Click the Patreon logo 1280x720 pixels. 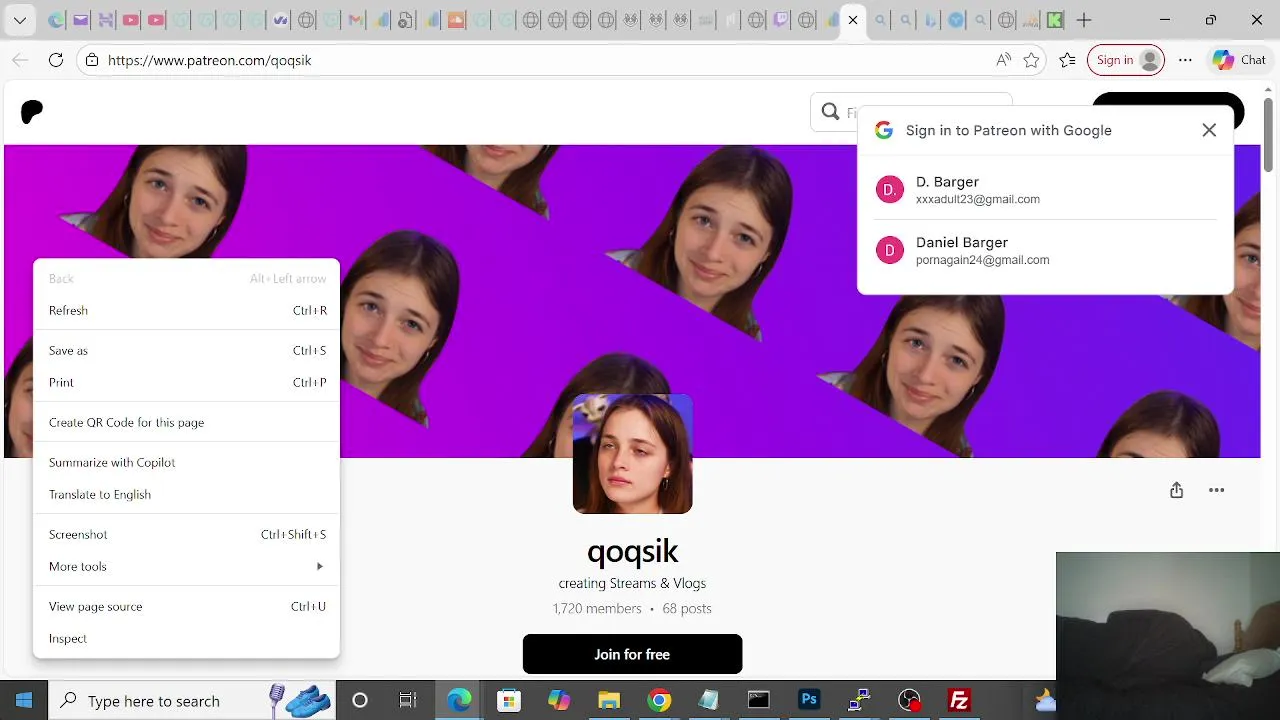click(x=32, y=112)
